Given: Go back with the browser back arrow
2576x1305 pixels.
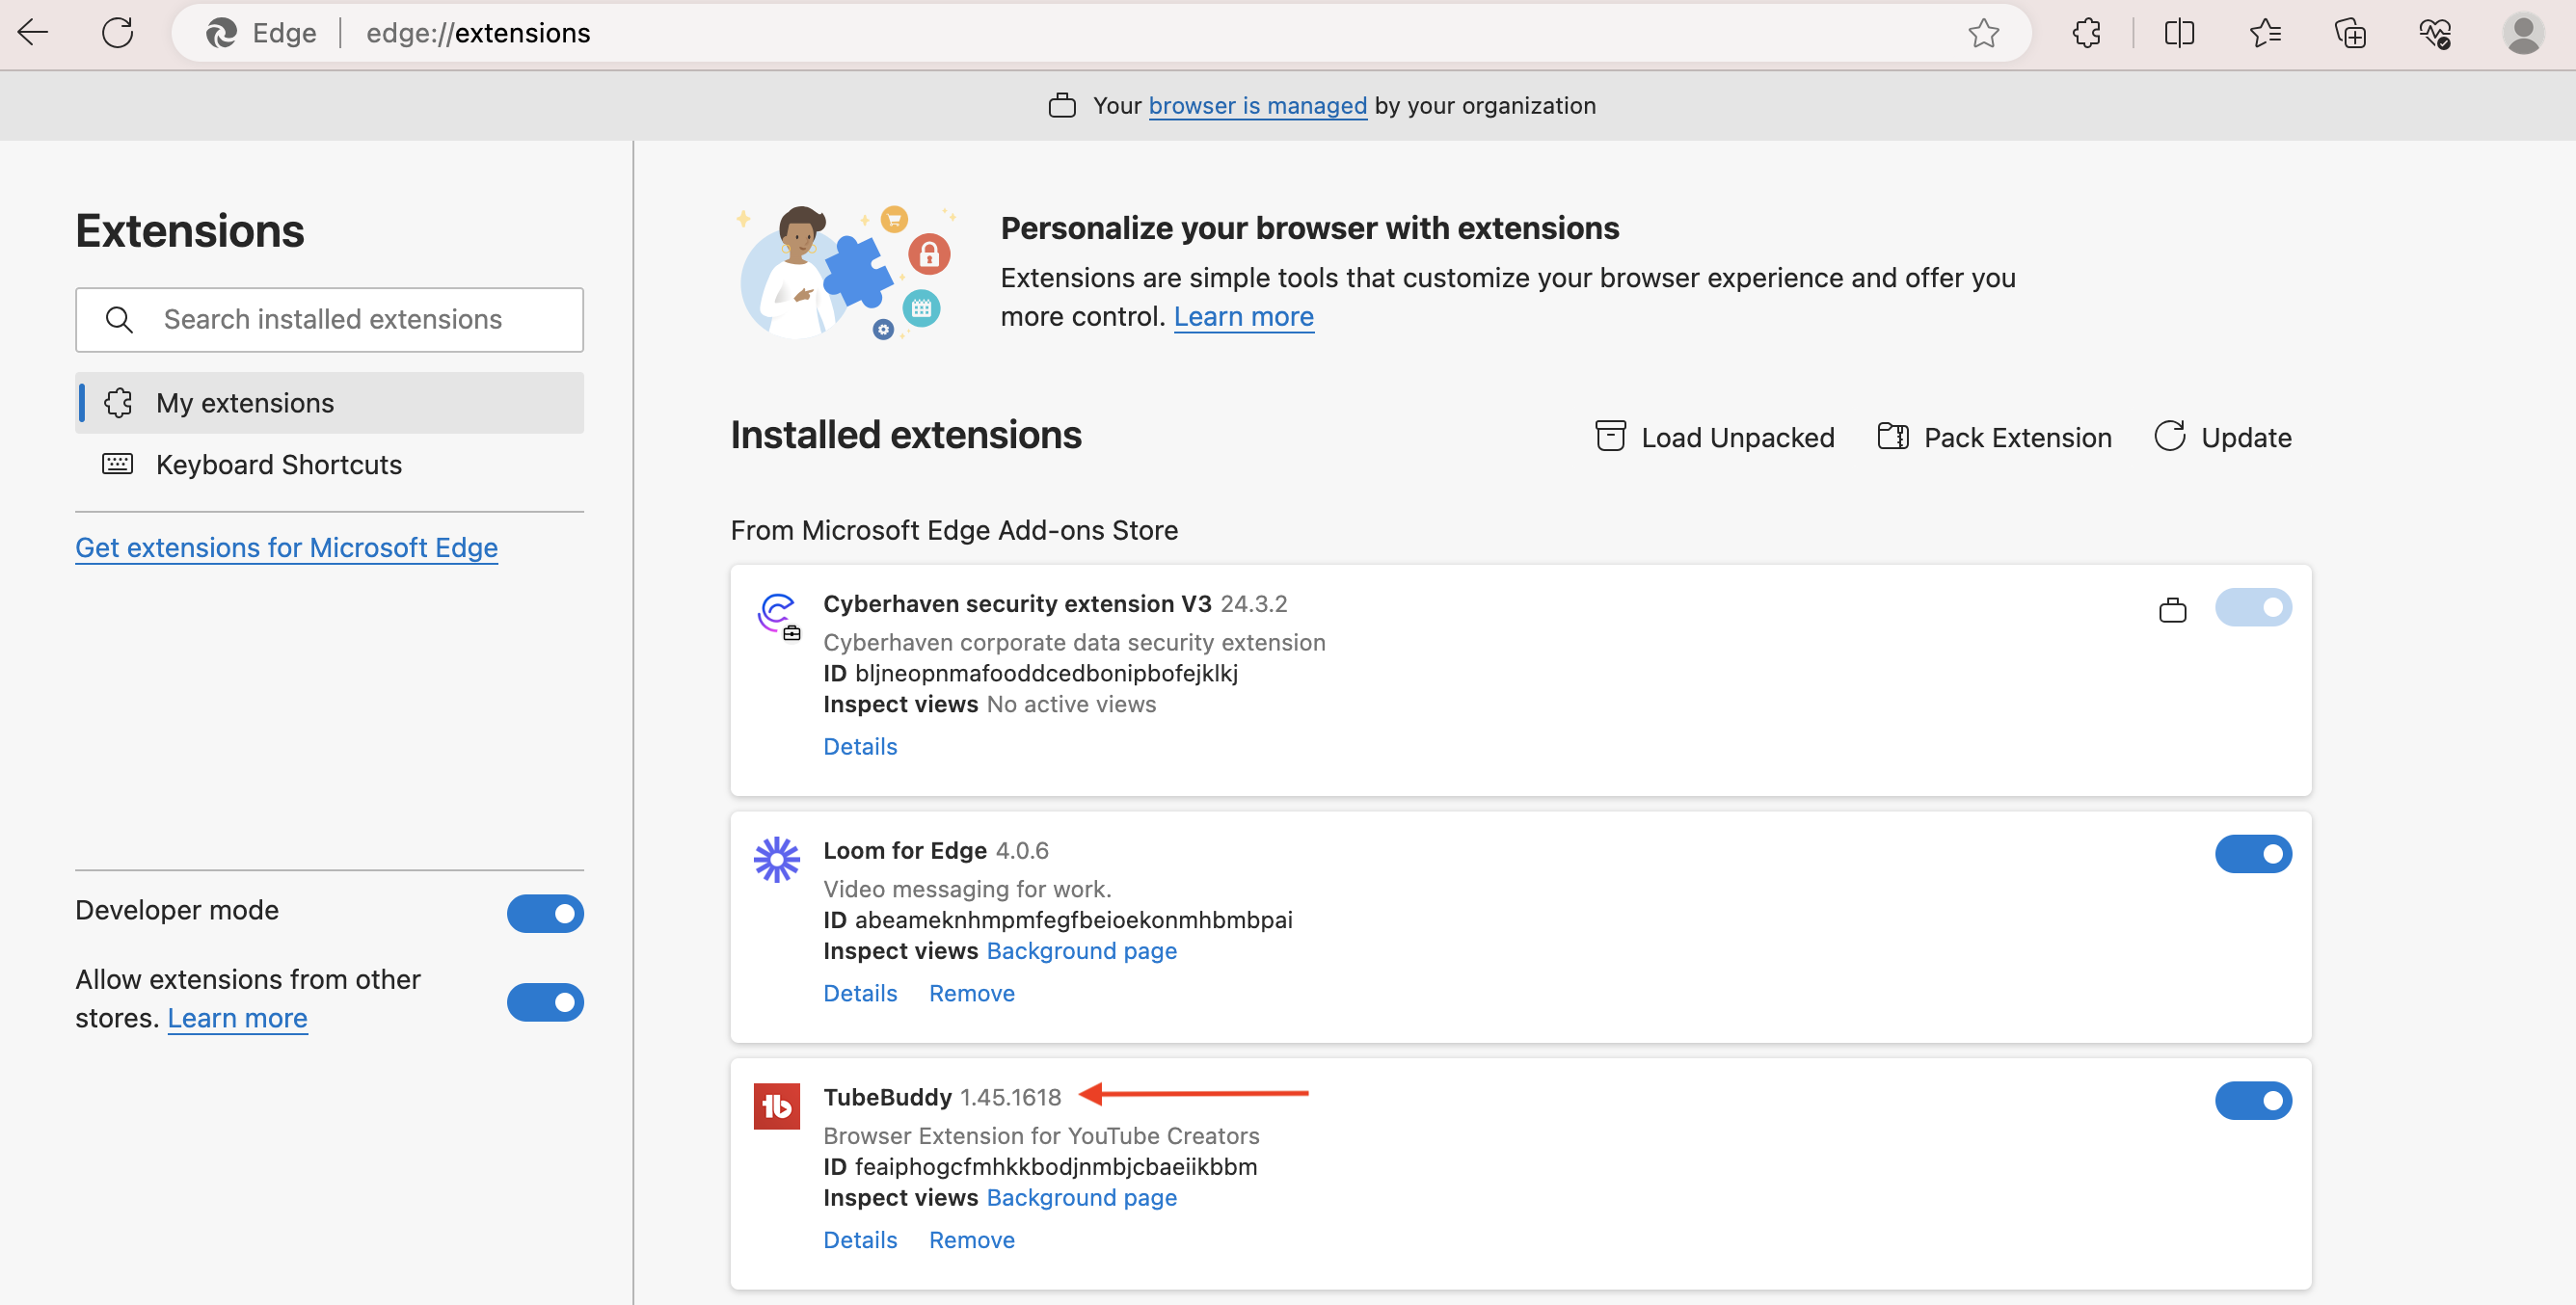Looking at the screenshot, I should pos(33,33).
